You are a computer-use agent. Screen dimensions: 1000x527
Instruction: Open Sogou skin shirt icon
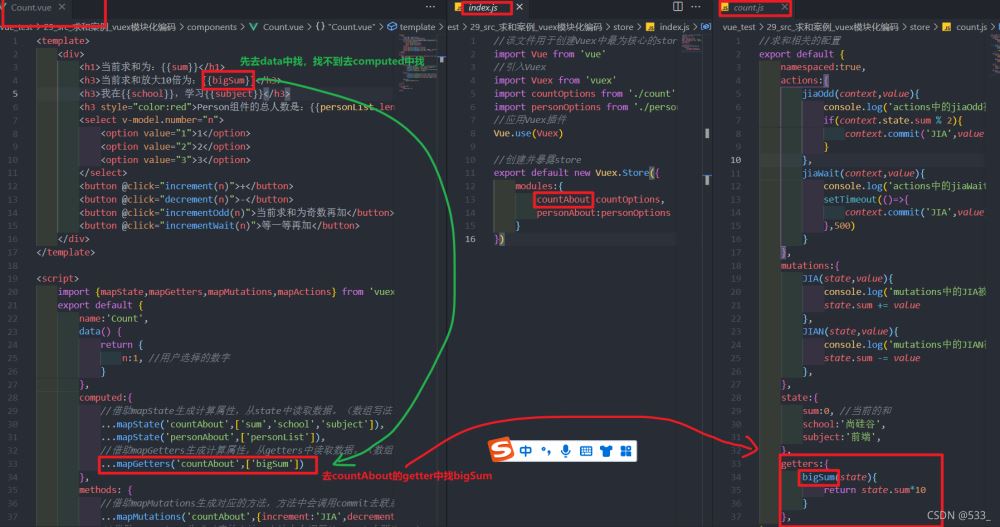point(606,451)
